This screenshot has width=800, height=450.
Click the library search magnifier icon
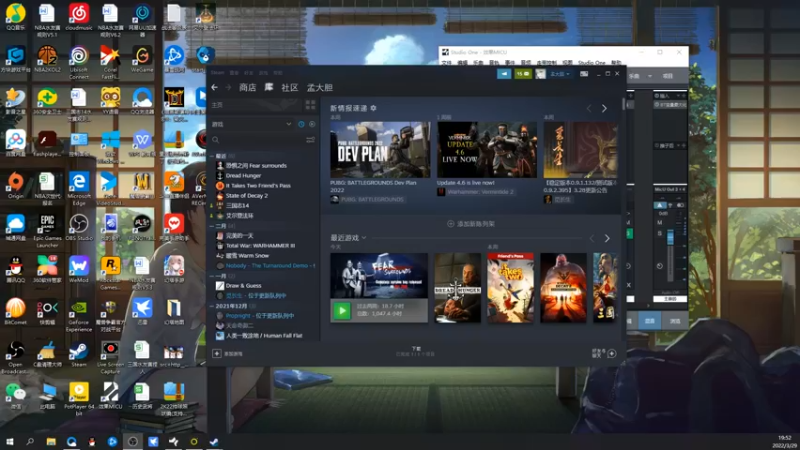[x=216, y=140]
